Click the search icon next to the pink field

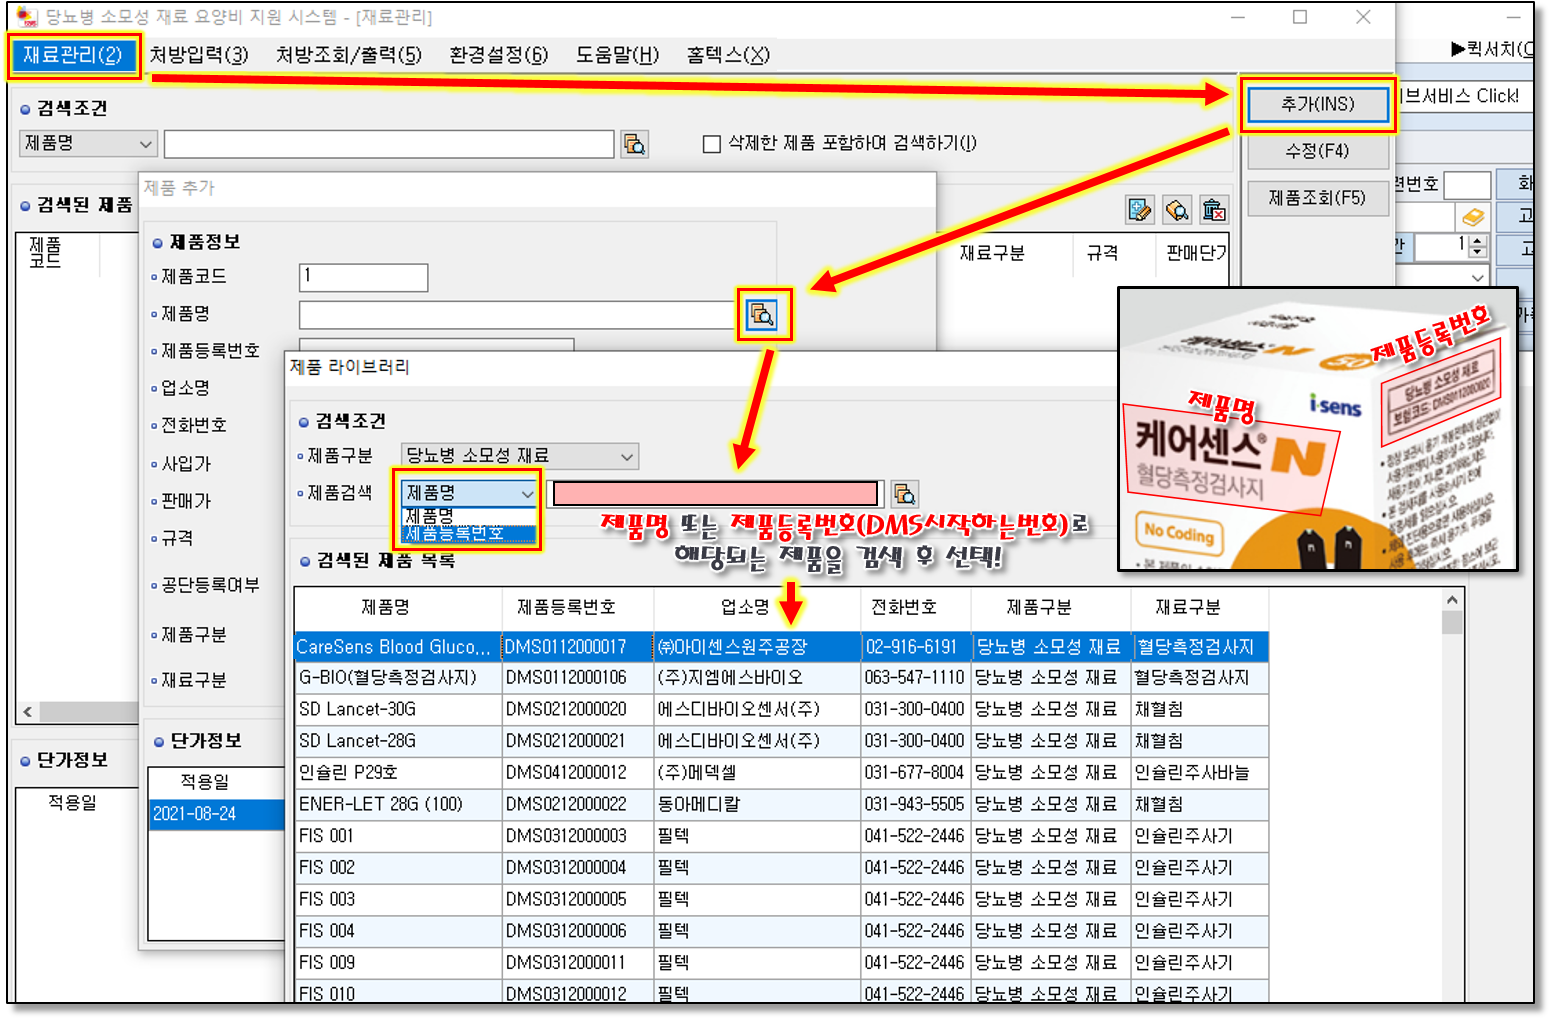[x=905, y=494]
